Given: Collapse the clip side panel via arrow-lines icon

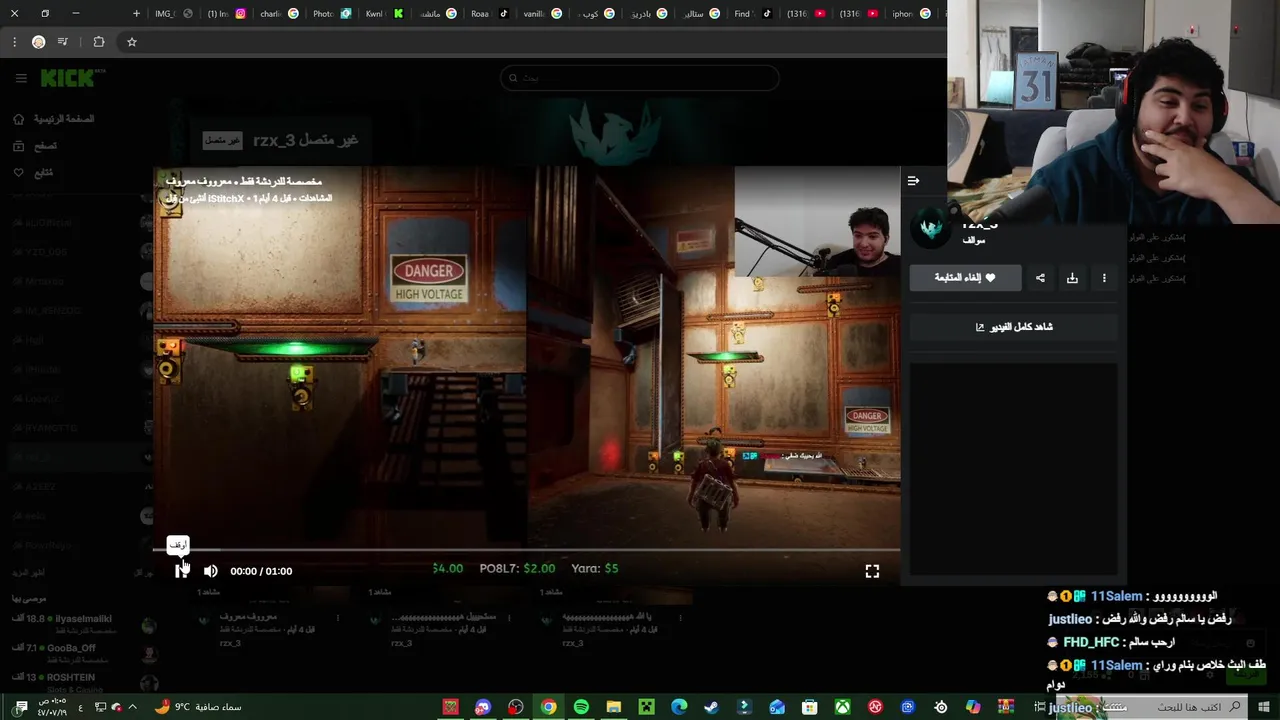Looking at the screenshot, I should tap(913, 181).
